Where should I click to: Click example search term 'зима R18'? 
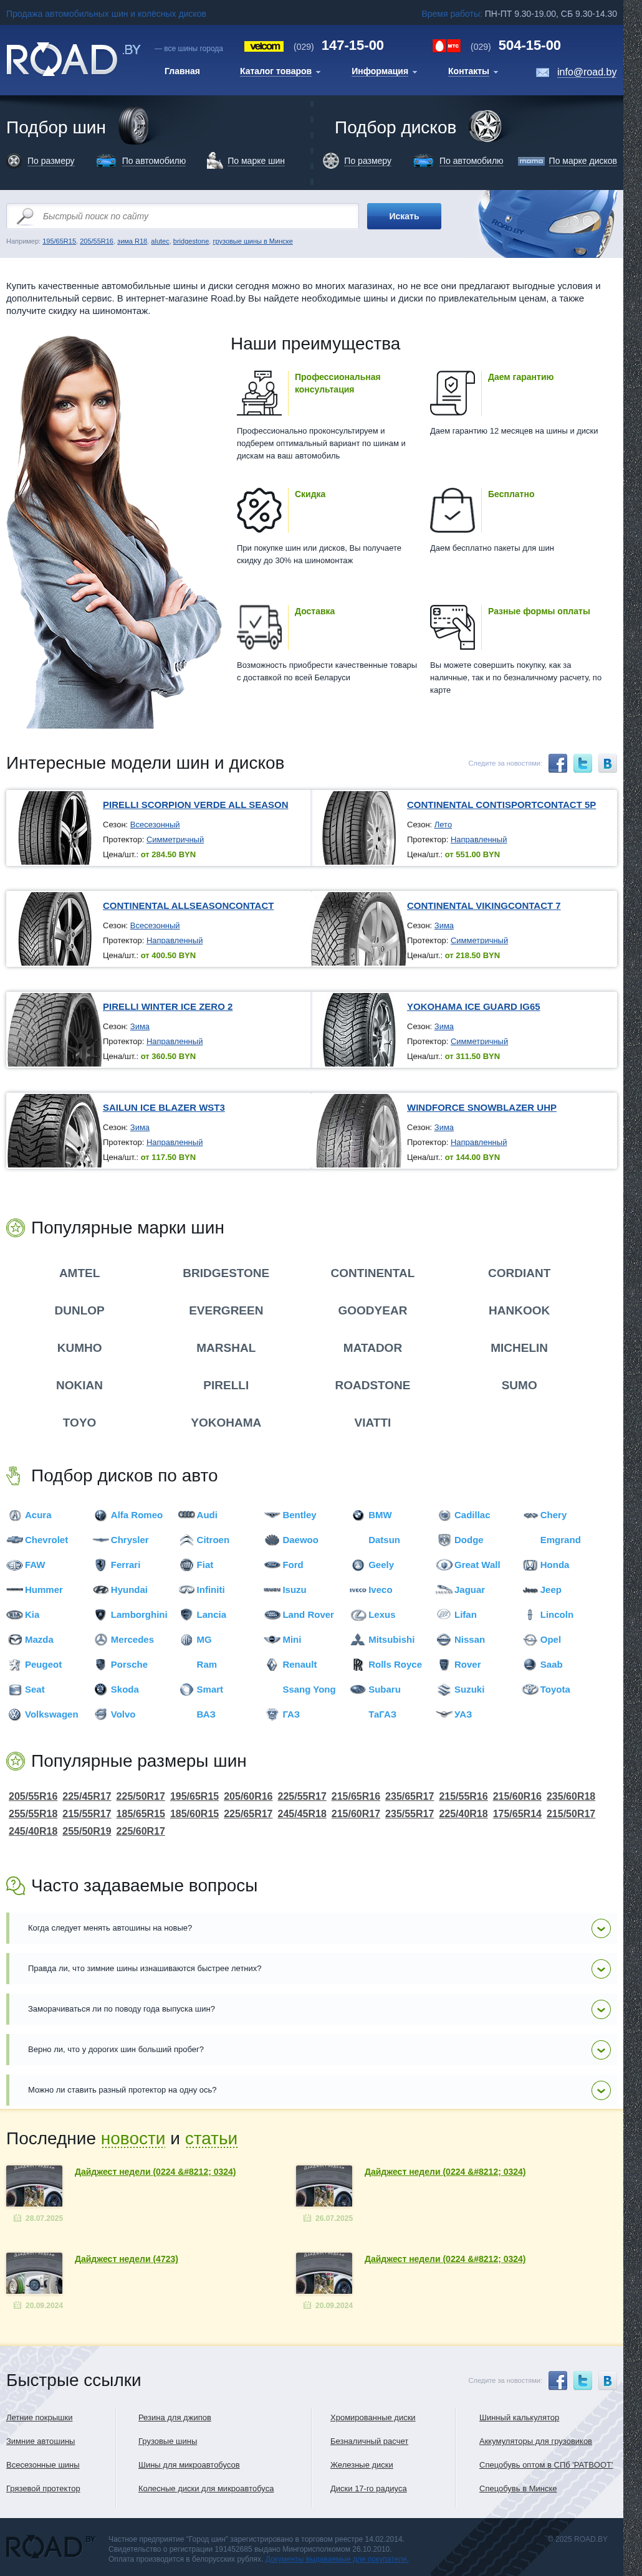[132, 241]
